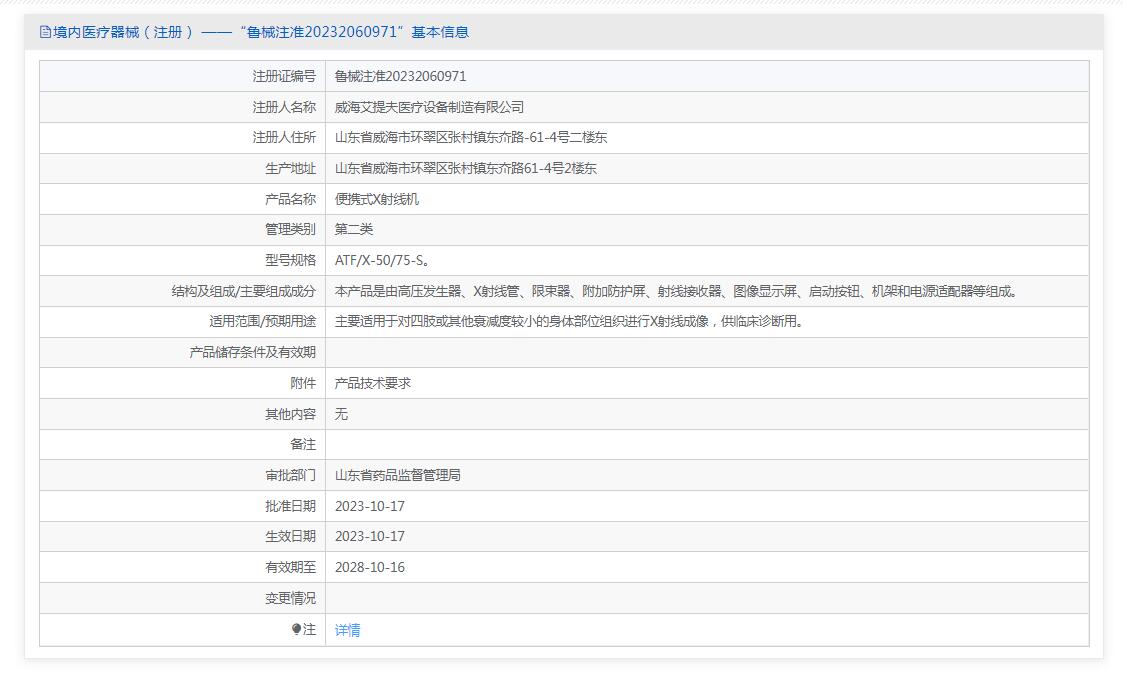Click the 批准日期 value 2023-10-17
Image resolution: width=1123 pixels, height=684 pixels.
point(370,506)
